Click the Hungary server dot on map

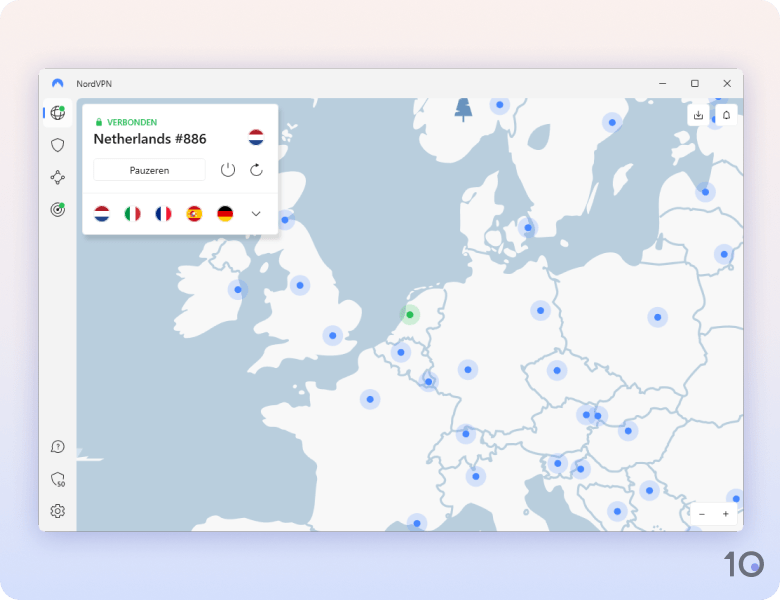click(628, 431)
